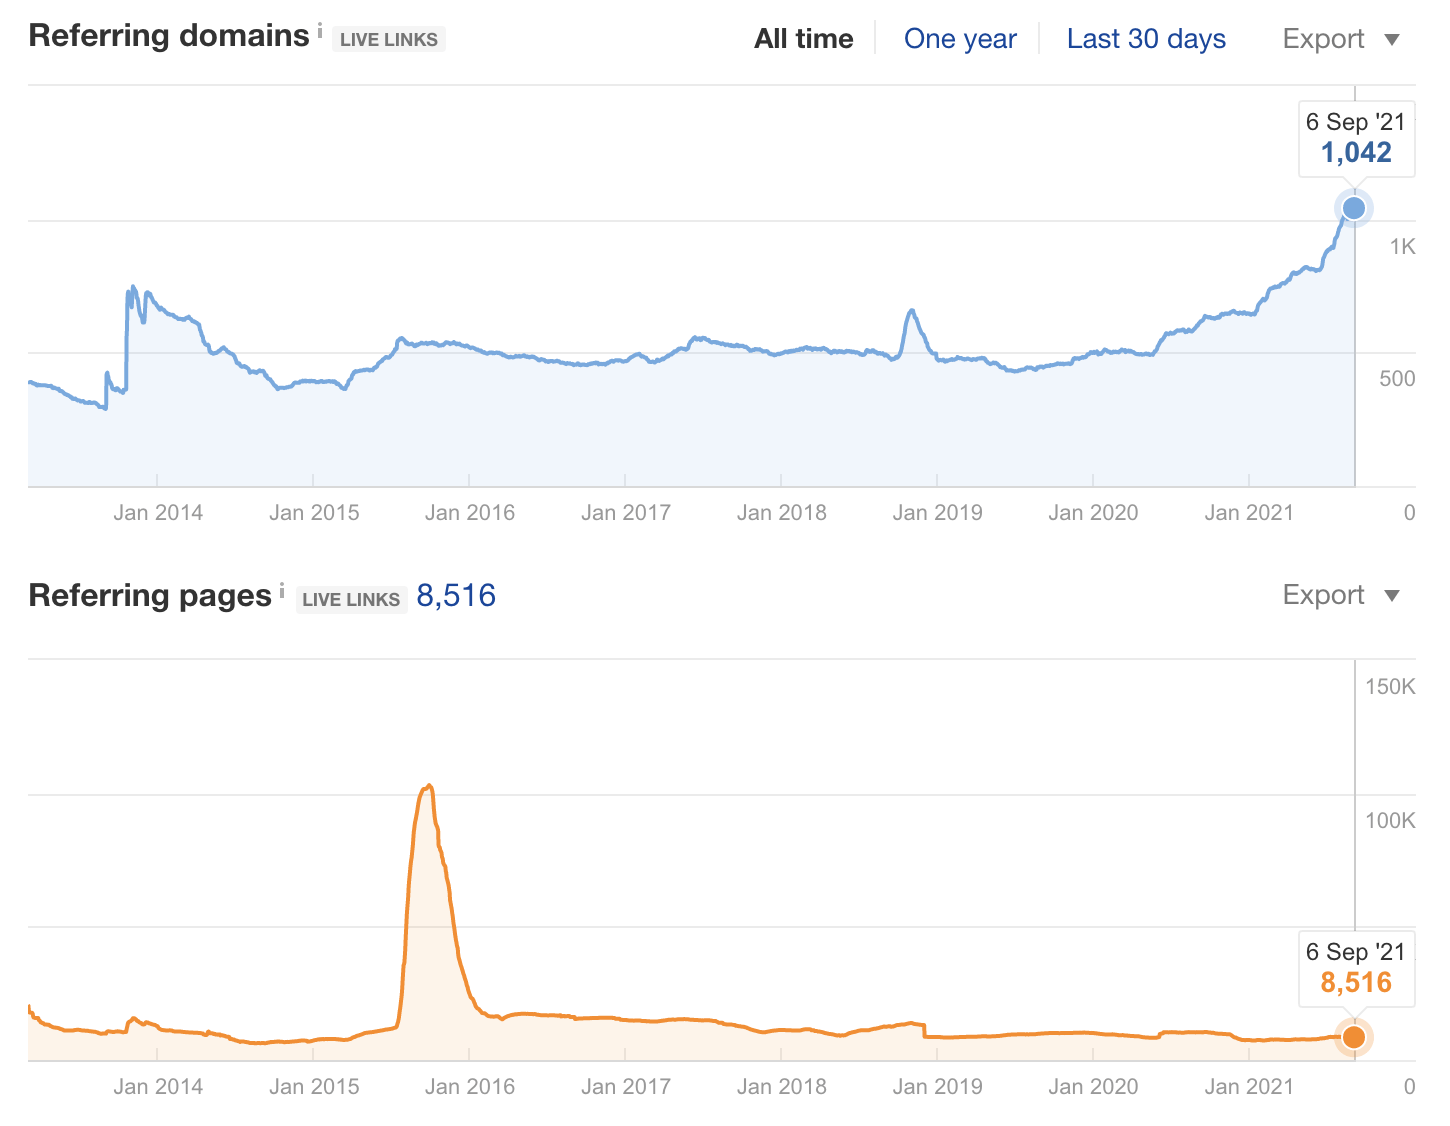Open the 8,516 referring pages count link
The height and width of the screenshot is (1126, 1450).
tap(456, 596)
